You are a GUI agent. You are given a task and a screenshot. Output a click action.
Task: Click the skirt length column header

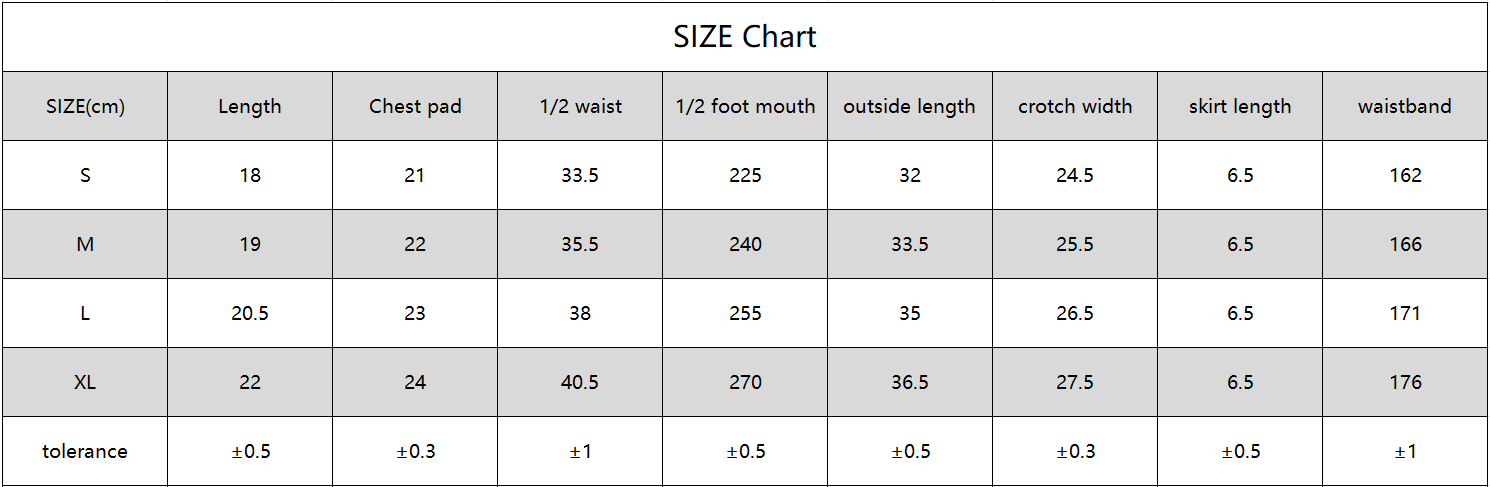(x=1240, y=106)
